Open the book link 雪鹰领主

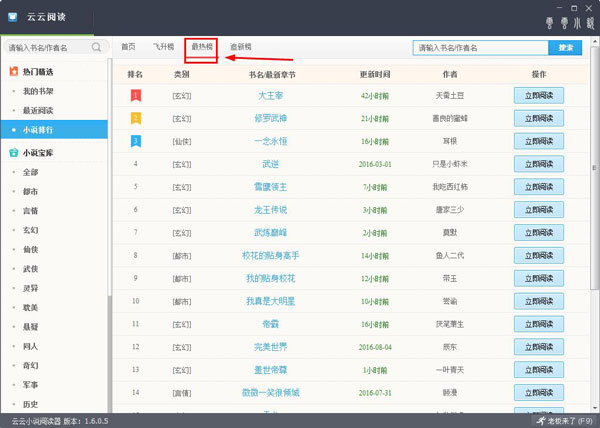(x=271, y=187)
